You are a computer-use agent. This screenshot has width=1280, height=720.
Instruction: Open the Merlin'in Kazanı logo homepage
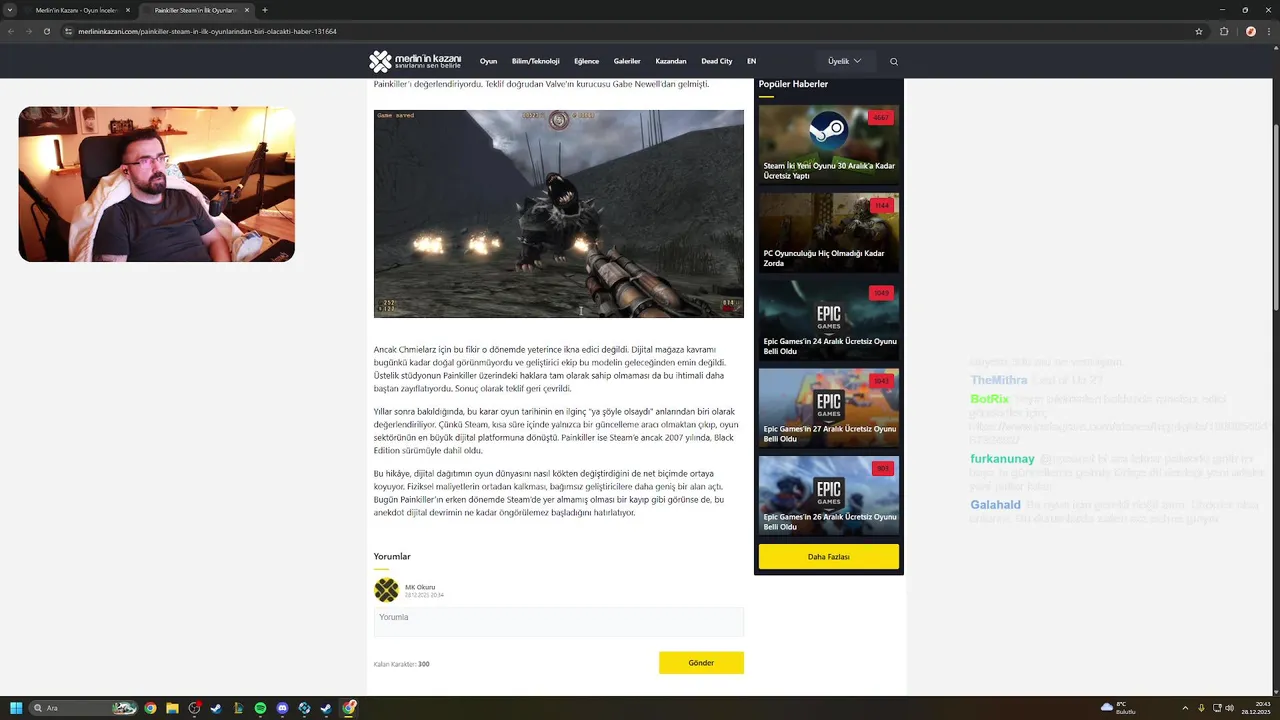pyautogui.click(x=415, y=61)
